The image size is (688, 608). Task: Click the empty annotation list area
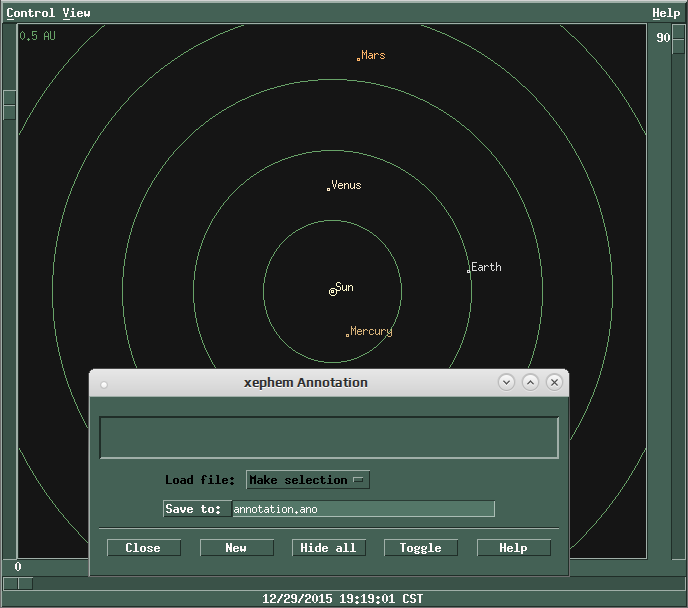pyautogui.click(x=329, y=438)
